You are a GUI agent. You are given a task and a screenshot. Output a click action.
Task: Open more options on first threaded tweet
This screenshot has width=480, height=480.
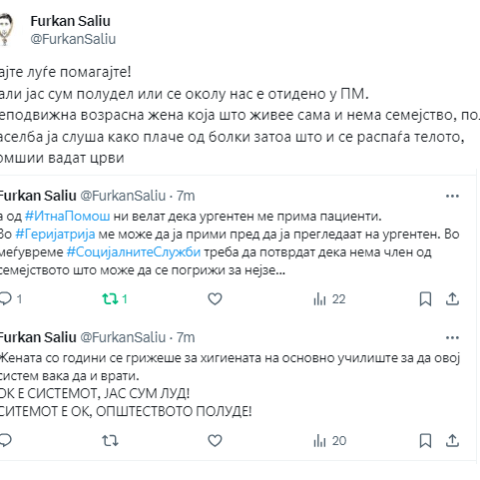452,196
